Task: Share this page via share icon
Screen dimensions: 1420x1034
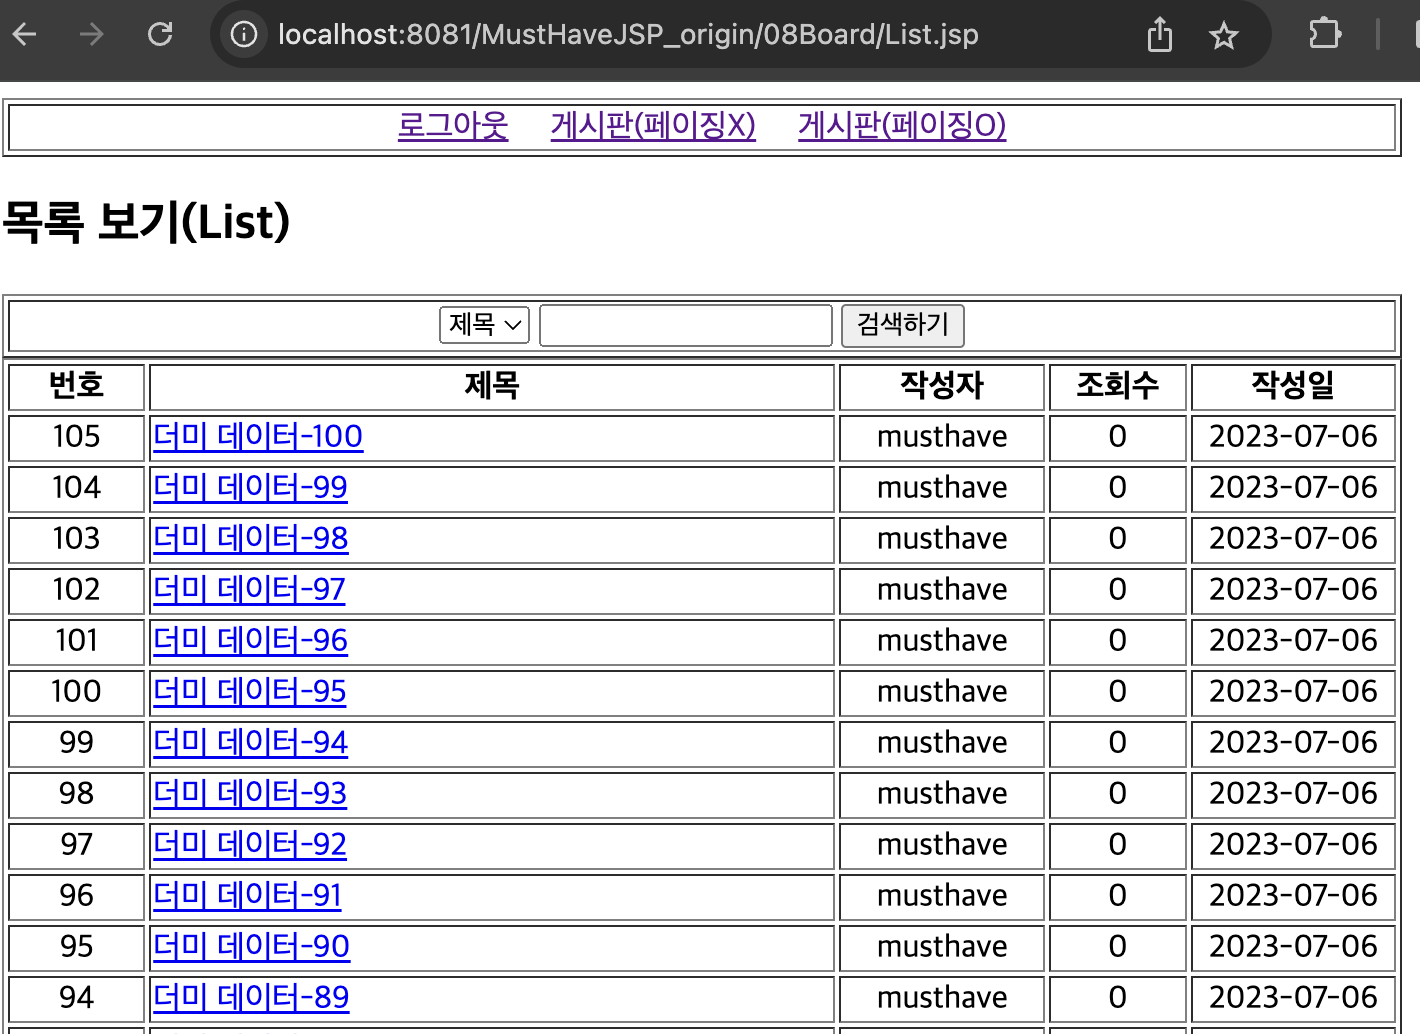Action: pos(1160,35)
